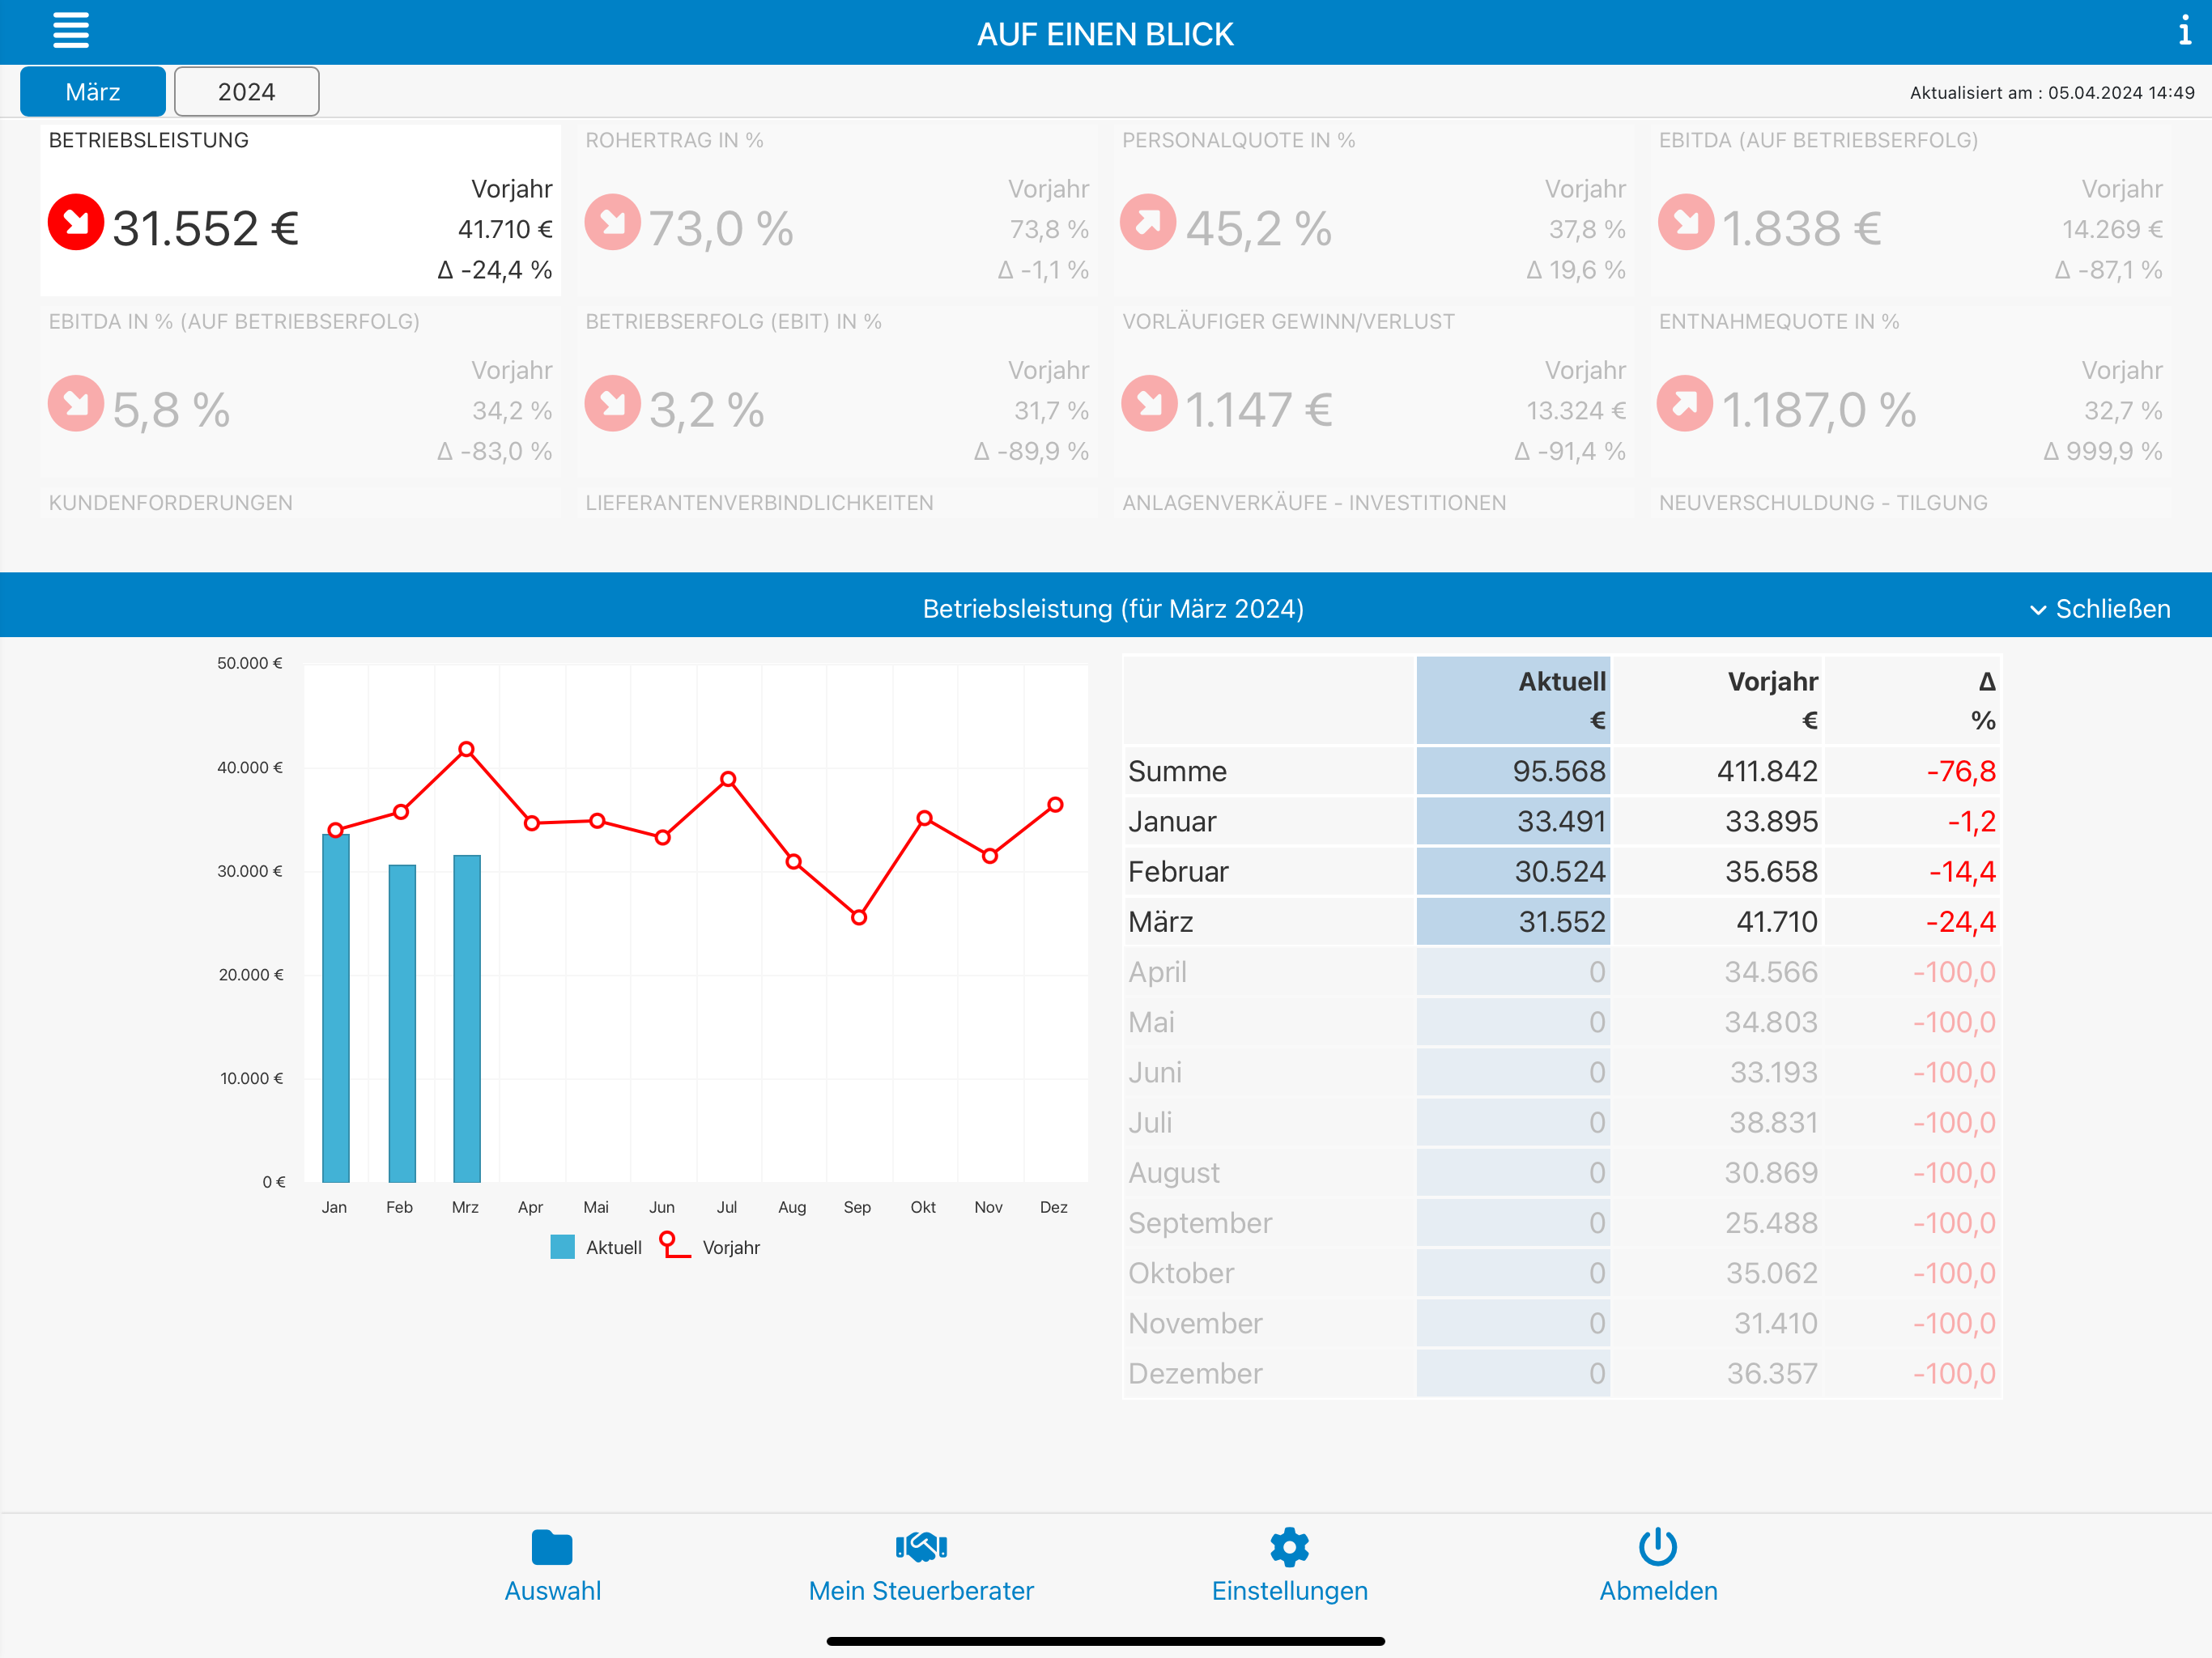Select the Vorläufiger Gewinn/Verlust tile
The image size is (2212, 1658).
coord(1374,392)
